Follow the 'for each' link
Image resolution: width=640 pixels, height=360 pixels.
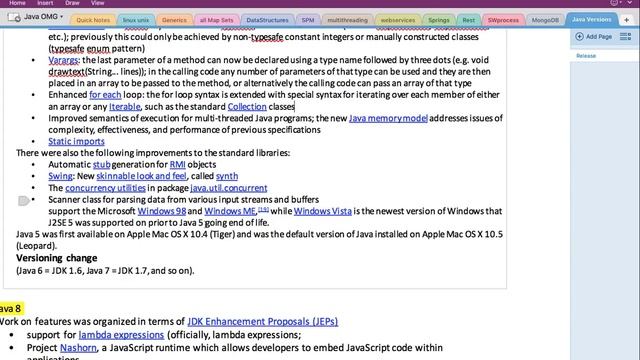coord(105,95)
